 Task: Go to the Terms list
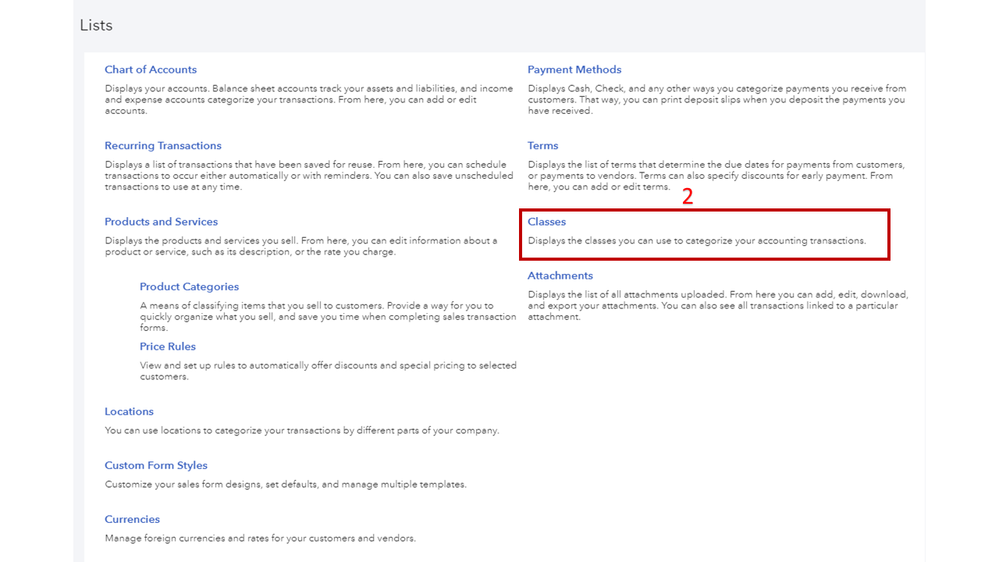543,146
